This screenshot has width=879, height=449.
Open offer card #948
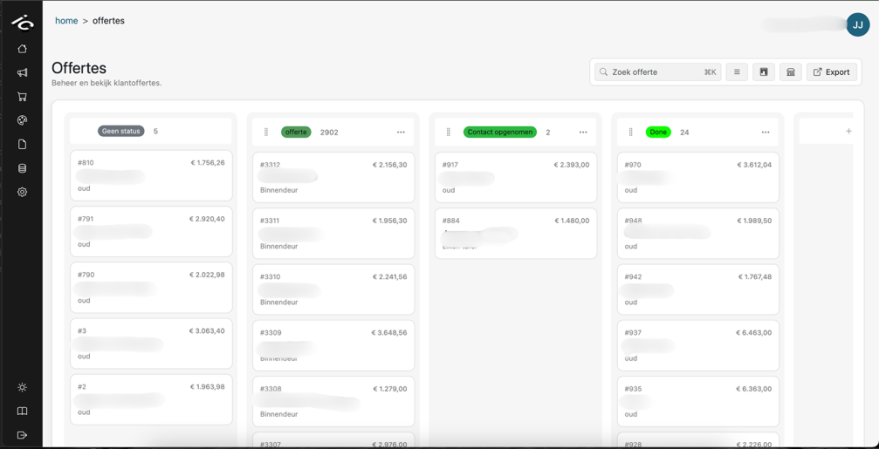[698, 233]
